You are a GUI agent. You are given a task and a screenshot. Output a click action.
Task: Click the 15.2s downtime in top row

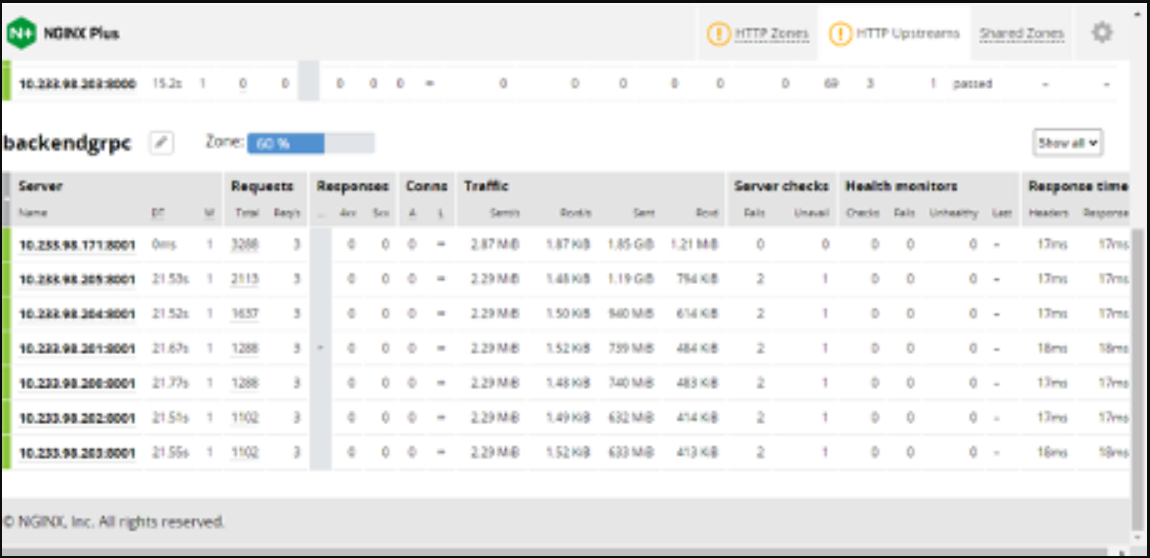pos(166,84)
